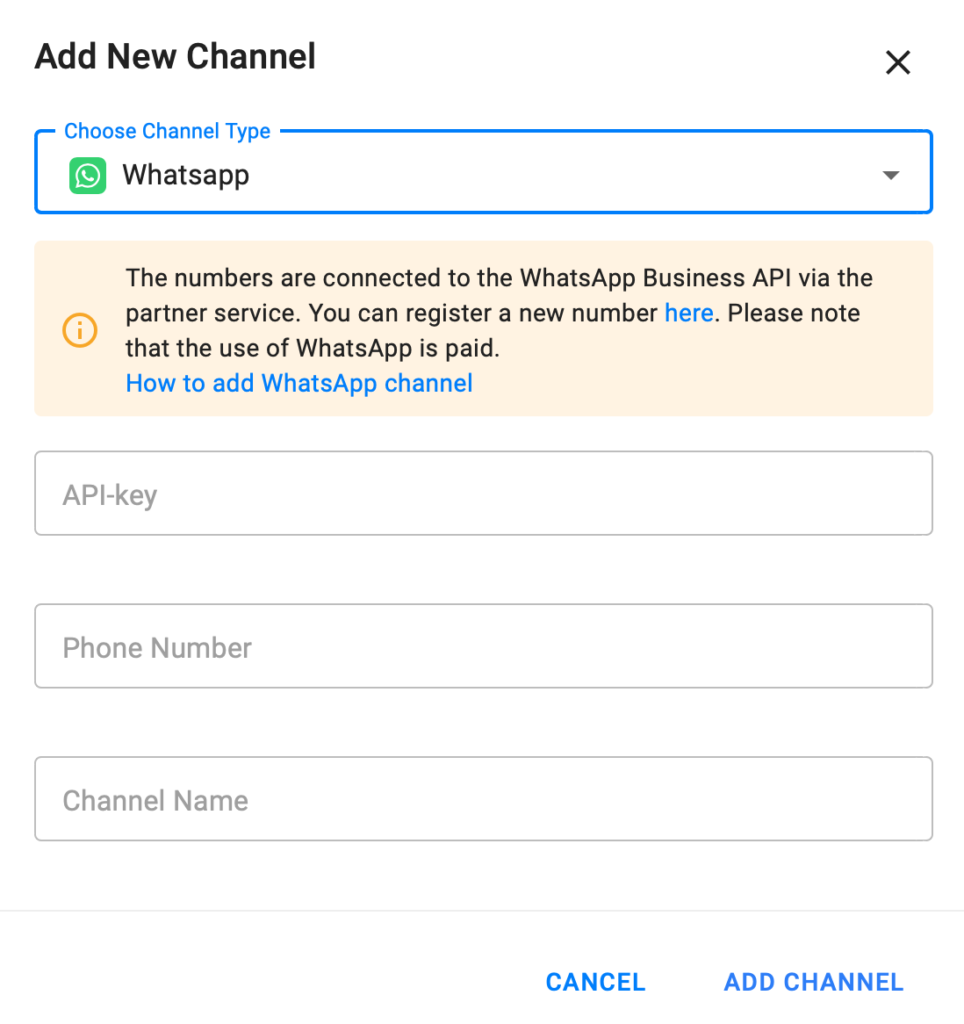The width and height of the screenshot is (964, 1024).
Task: Focus the API-key input field
Action: [x=483, y=494]
